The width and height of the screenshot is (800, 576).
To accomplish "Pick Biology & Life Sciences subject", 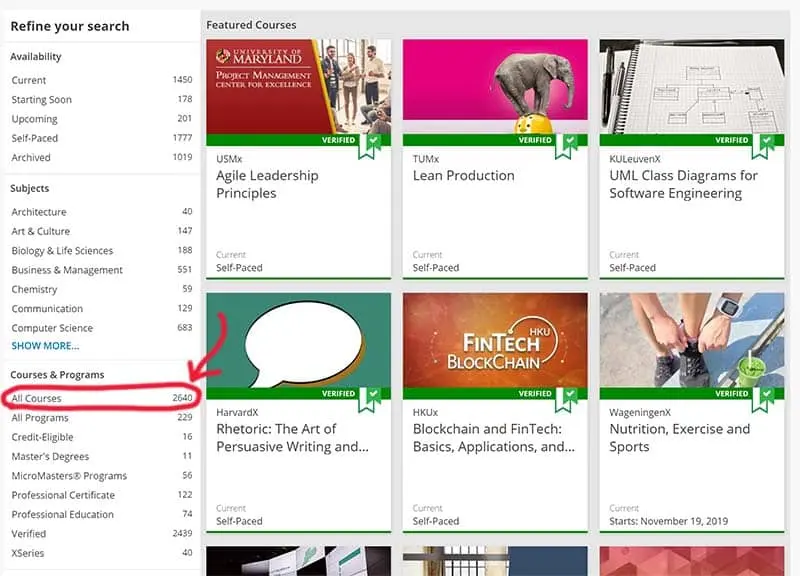I will click(102, 251).
